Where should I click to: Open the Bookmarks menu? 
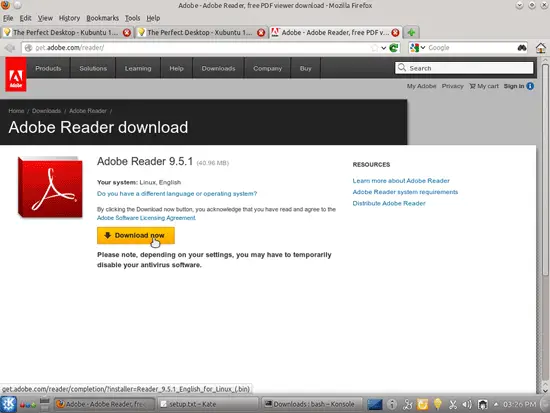pyautogui.click(x=102, y=18)
